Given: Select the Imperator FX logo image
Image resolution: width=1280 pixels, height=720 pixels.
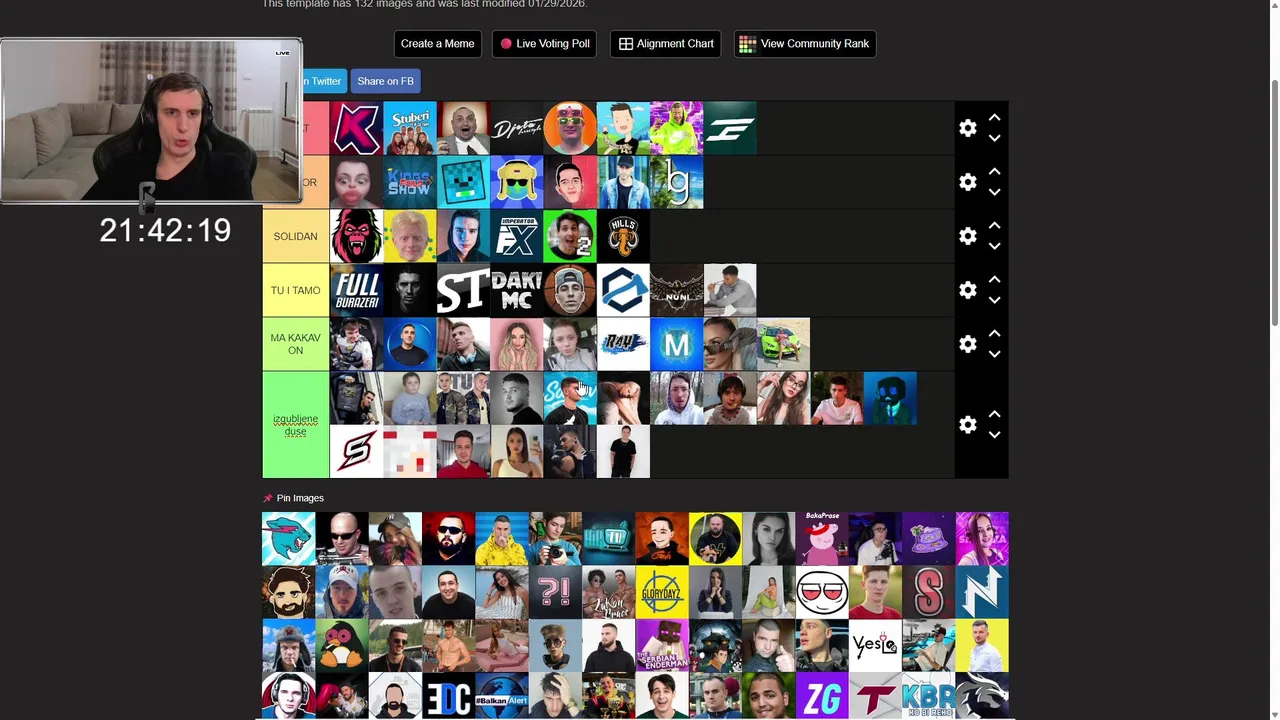Looking at the screenshot, I should coord(517,236).
